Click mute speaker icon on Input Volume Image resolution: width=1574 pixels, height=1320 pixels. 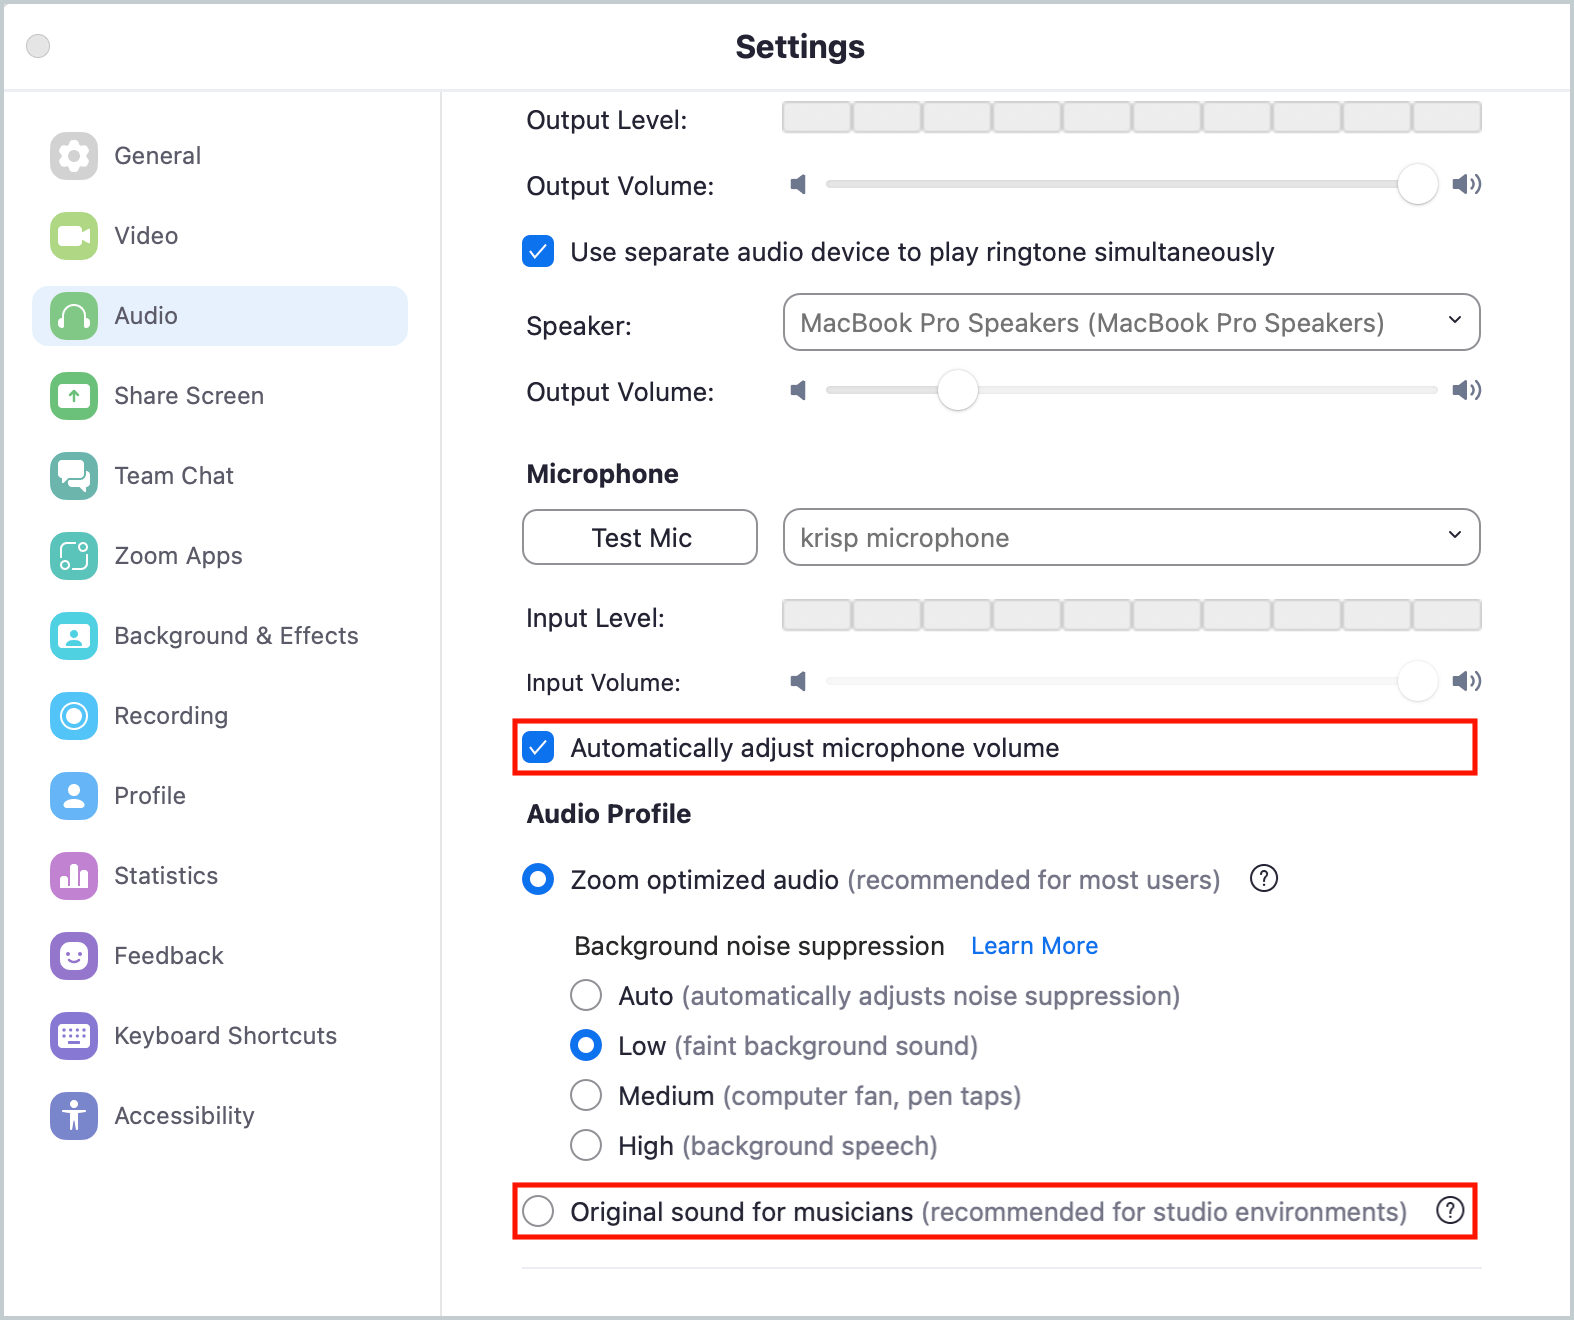[x=798, y=681]
